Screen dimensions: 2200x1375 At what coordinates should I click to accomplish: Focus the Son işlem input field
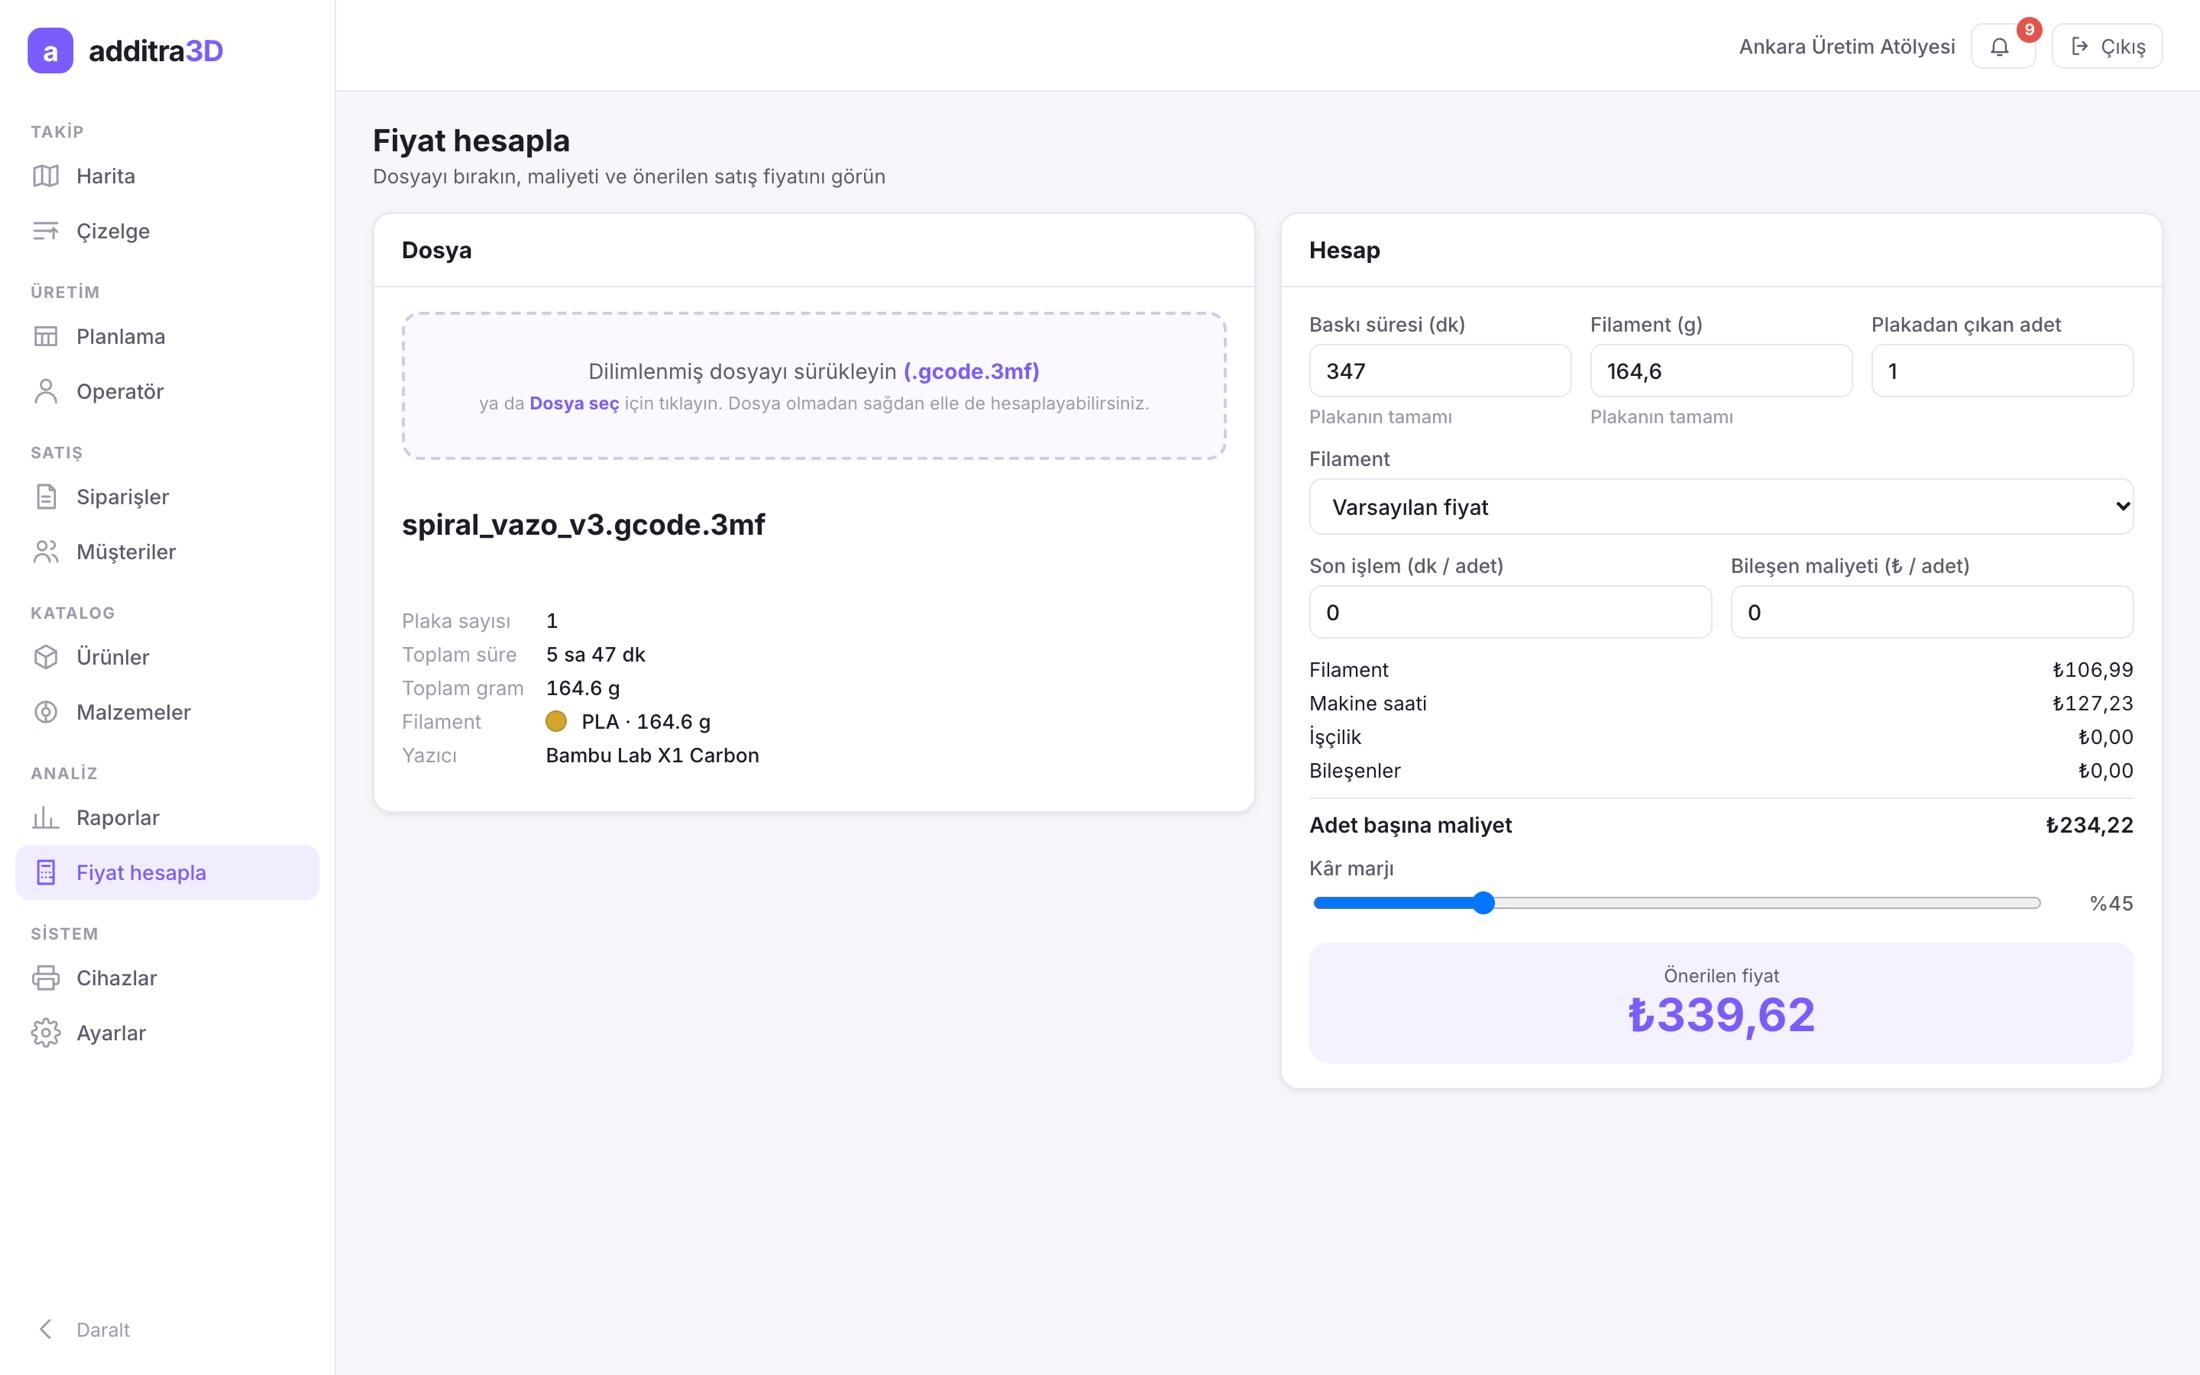click(x=1510, y=612)
